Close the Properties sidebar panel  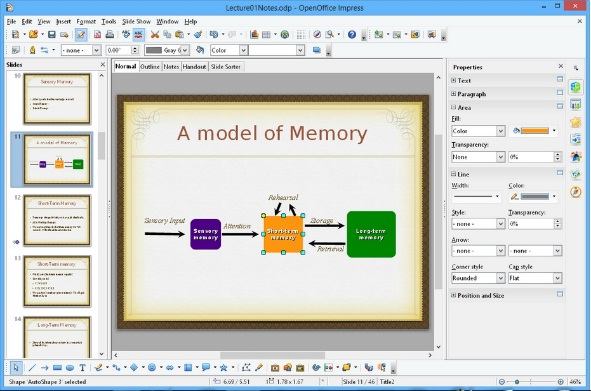pos(560,66)
